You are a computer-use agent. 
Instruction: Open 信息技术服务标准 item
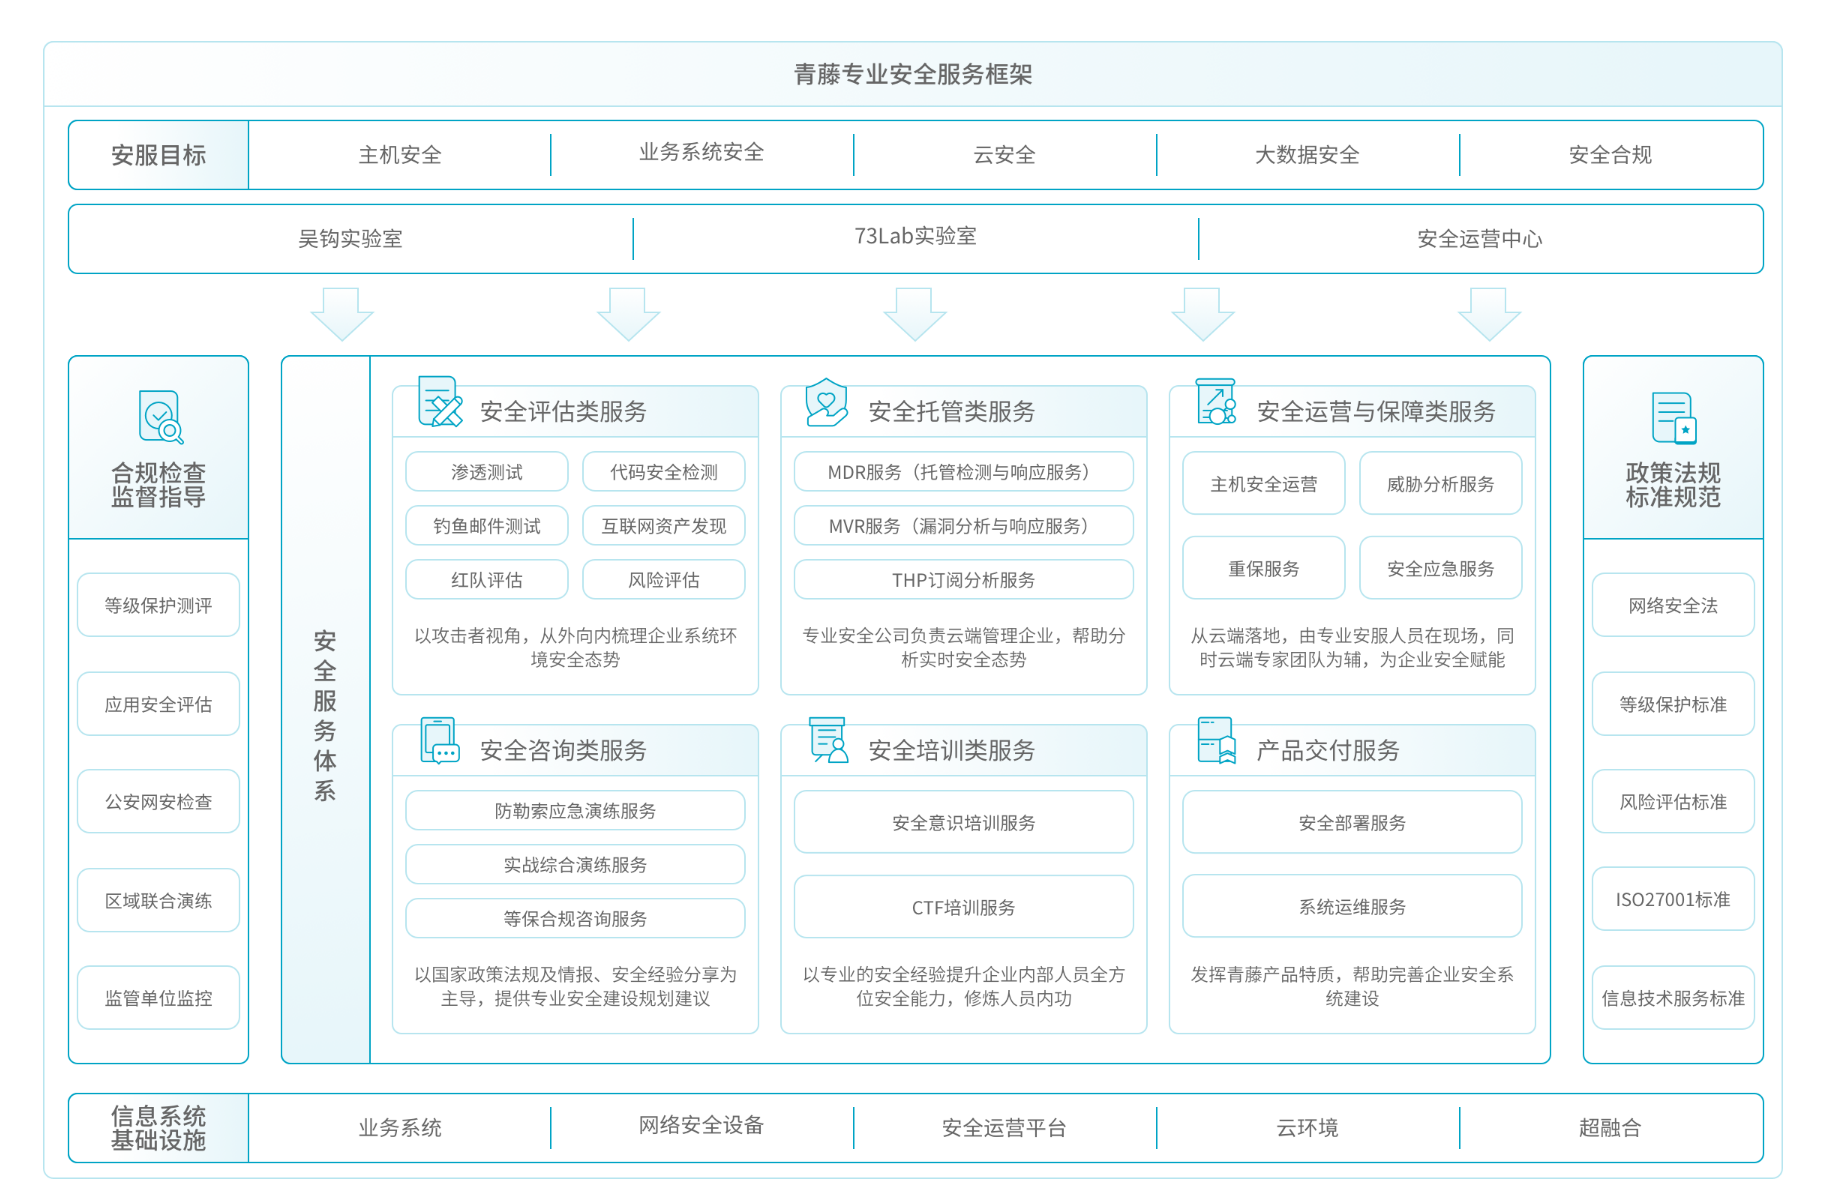point(1674,998)
